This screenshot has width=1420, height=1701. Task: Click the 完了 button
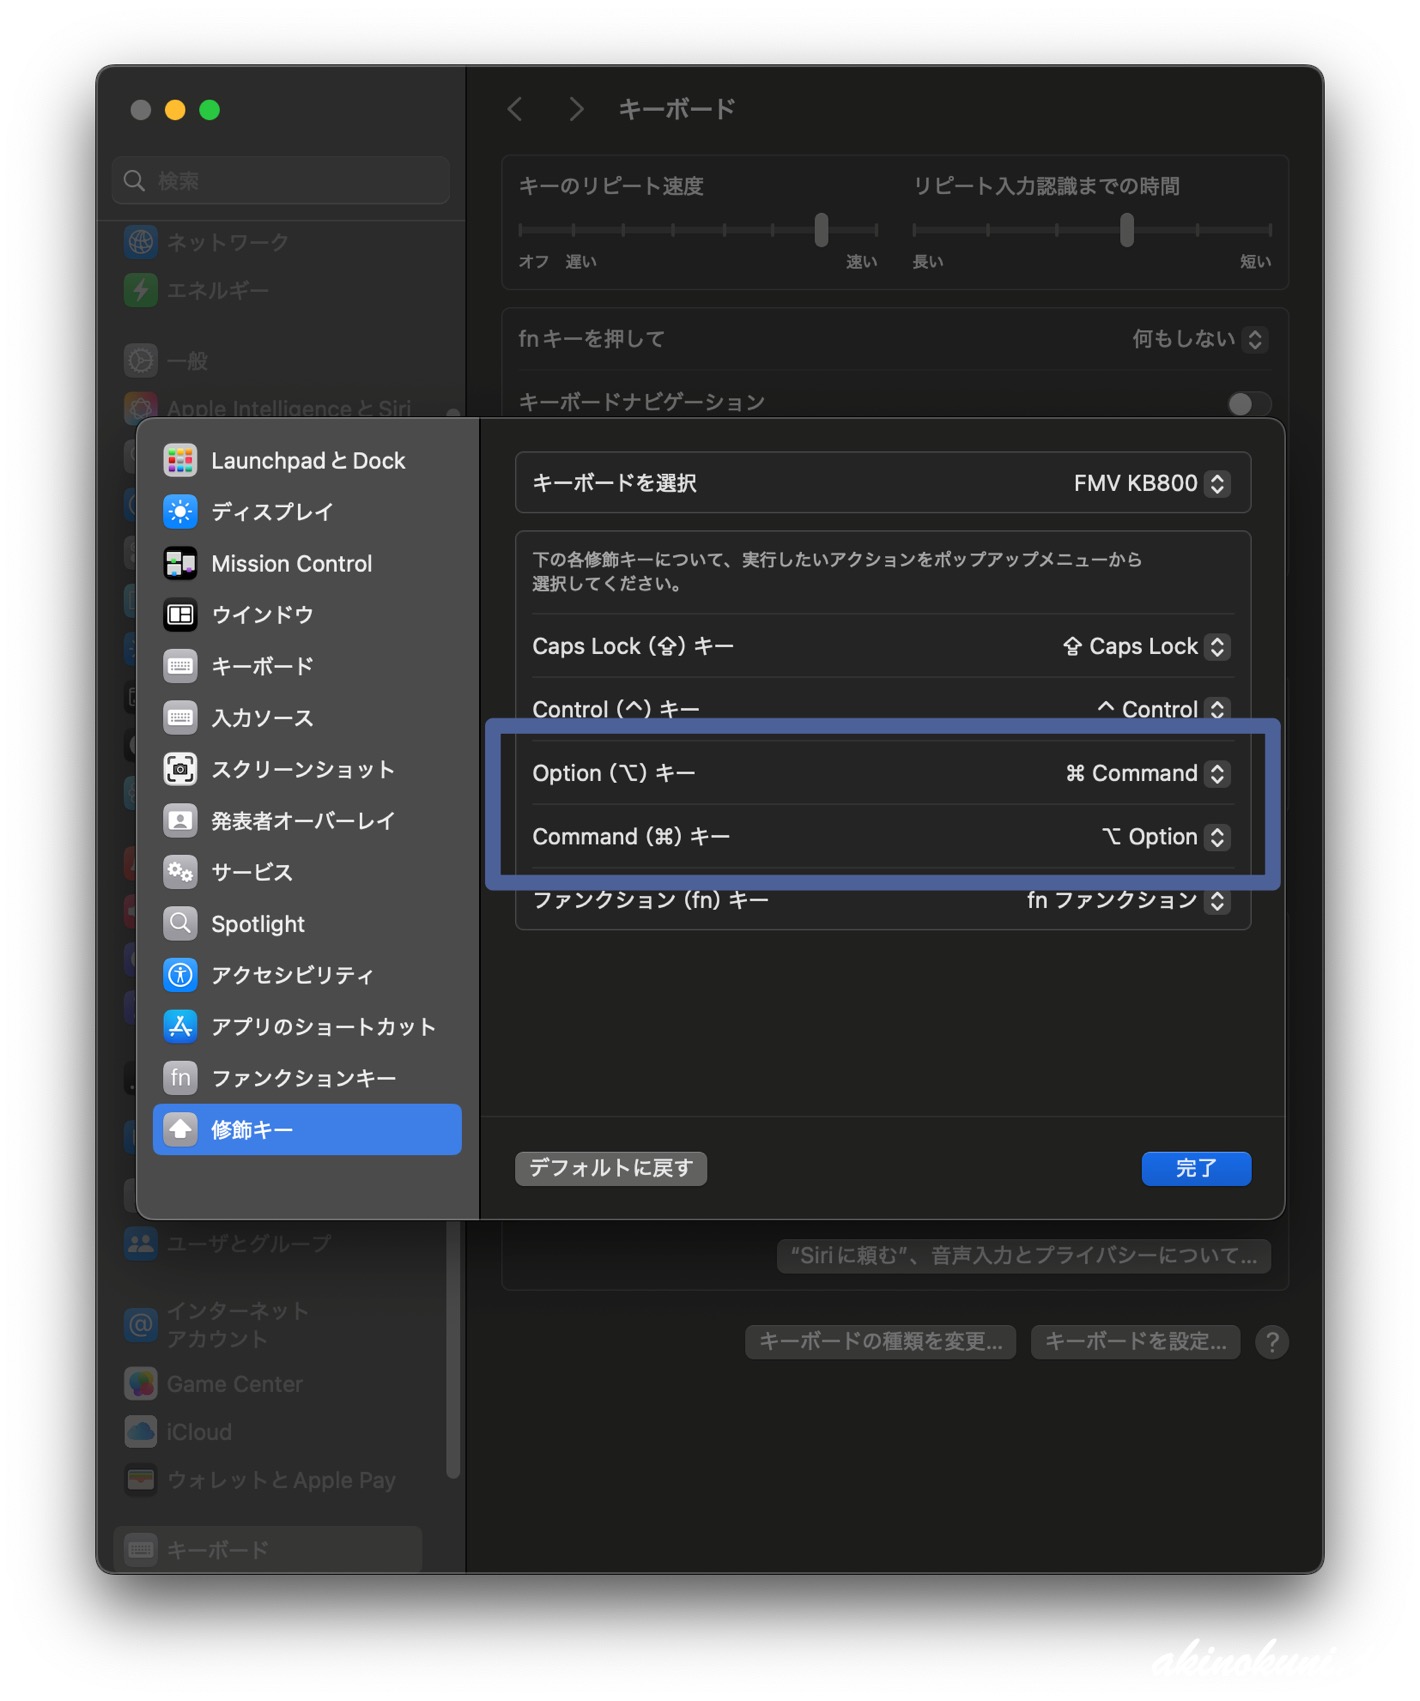(1196, 1168)
